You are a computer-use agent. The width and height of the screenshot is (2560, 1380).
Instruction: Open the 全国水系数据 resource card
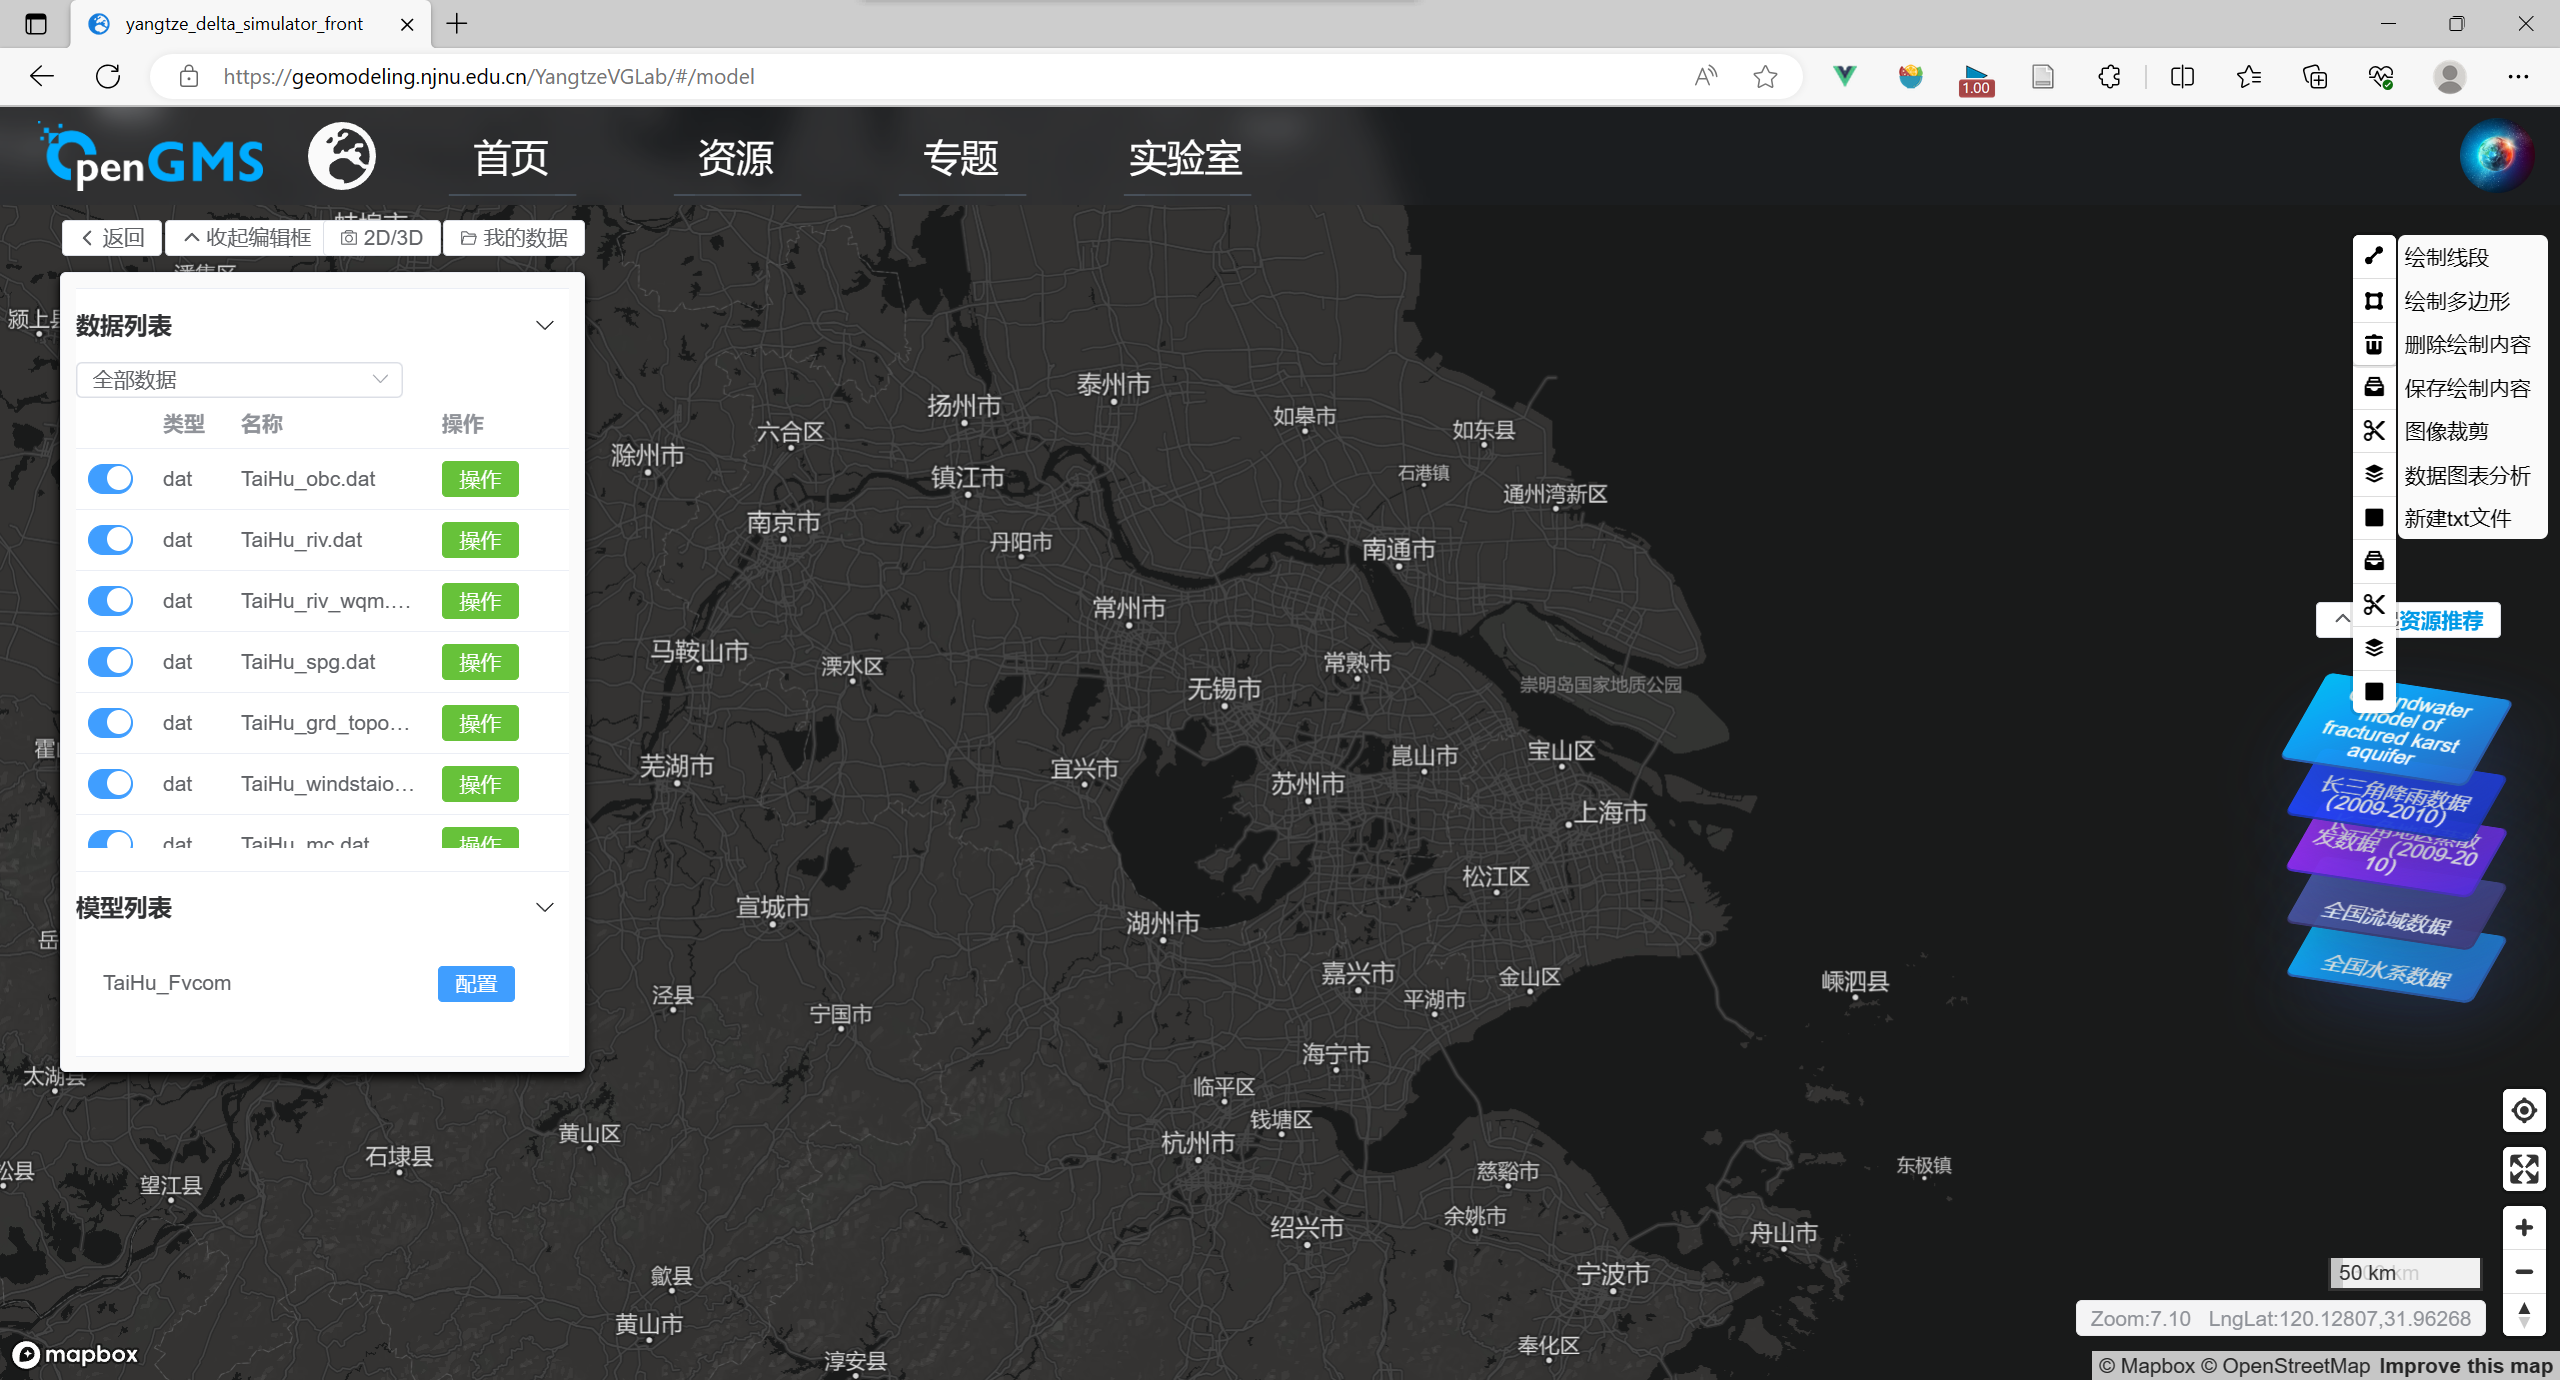pyautogui.click(x=2386, y=971)
